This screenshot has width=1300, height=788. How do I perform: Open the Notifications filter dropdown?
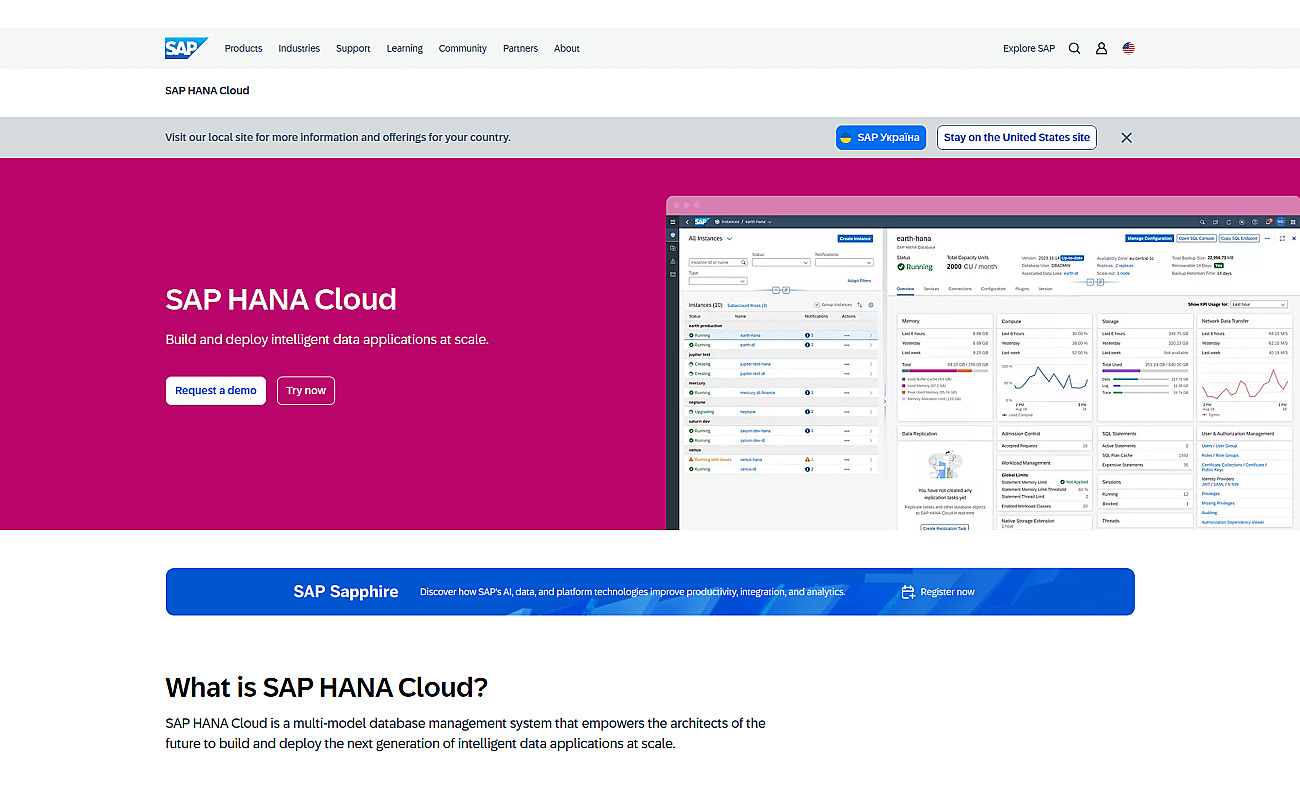click(x=844, y=262)
